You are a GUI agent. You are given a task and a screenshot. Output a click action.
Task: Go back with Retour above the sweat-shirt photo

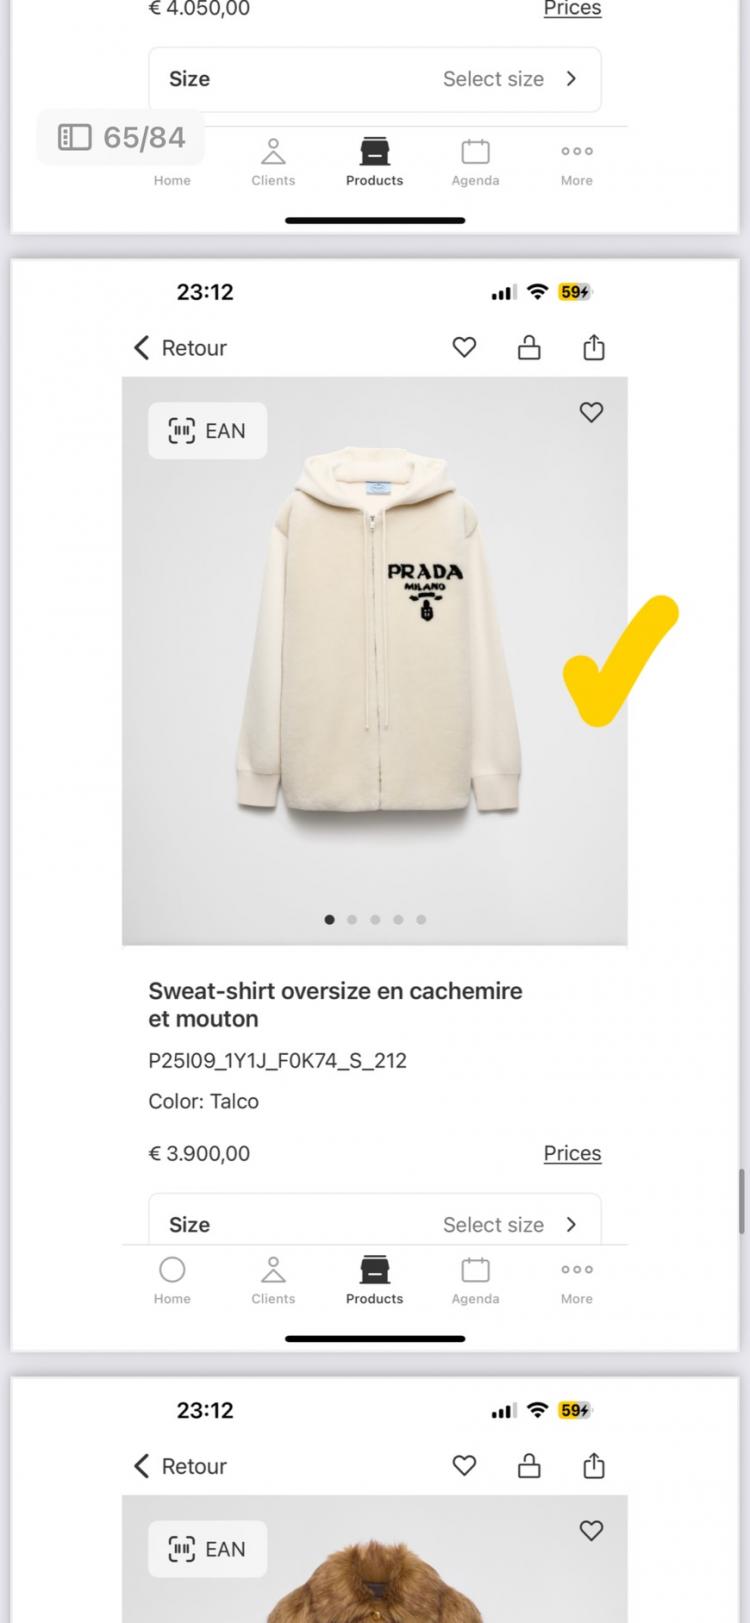[181, 348]
